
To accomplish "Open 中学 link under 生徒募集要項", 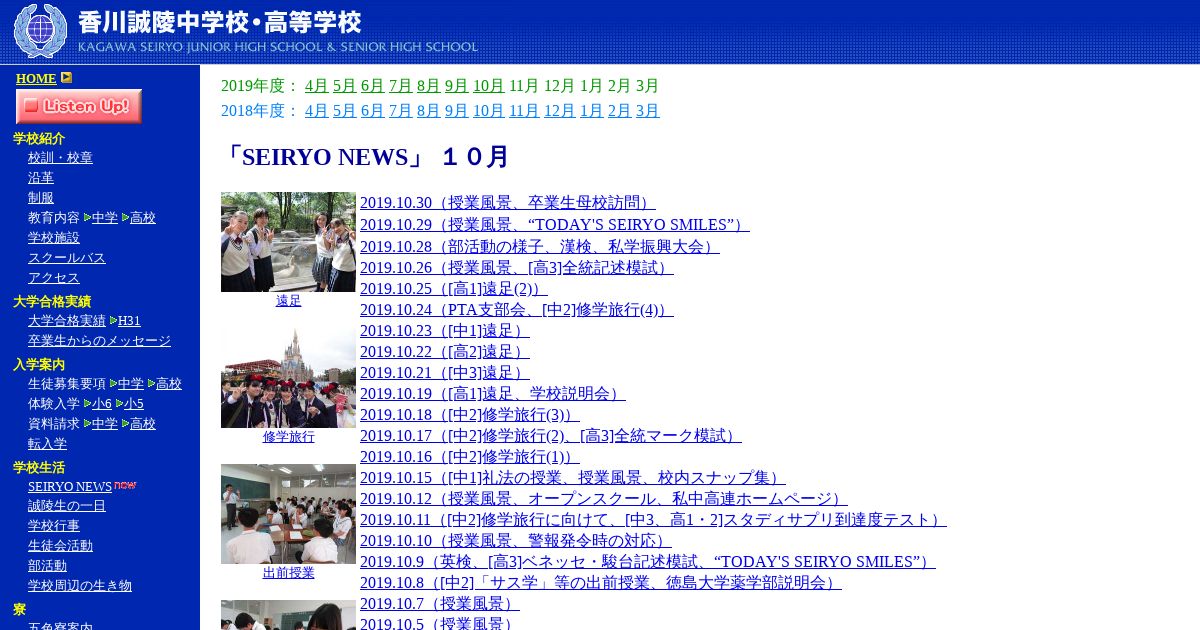I will pos(131,384).
